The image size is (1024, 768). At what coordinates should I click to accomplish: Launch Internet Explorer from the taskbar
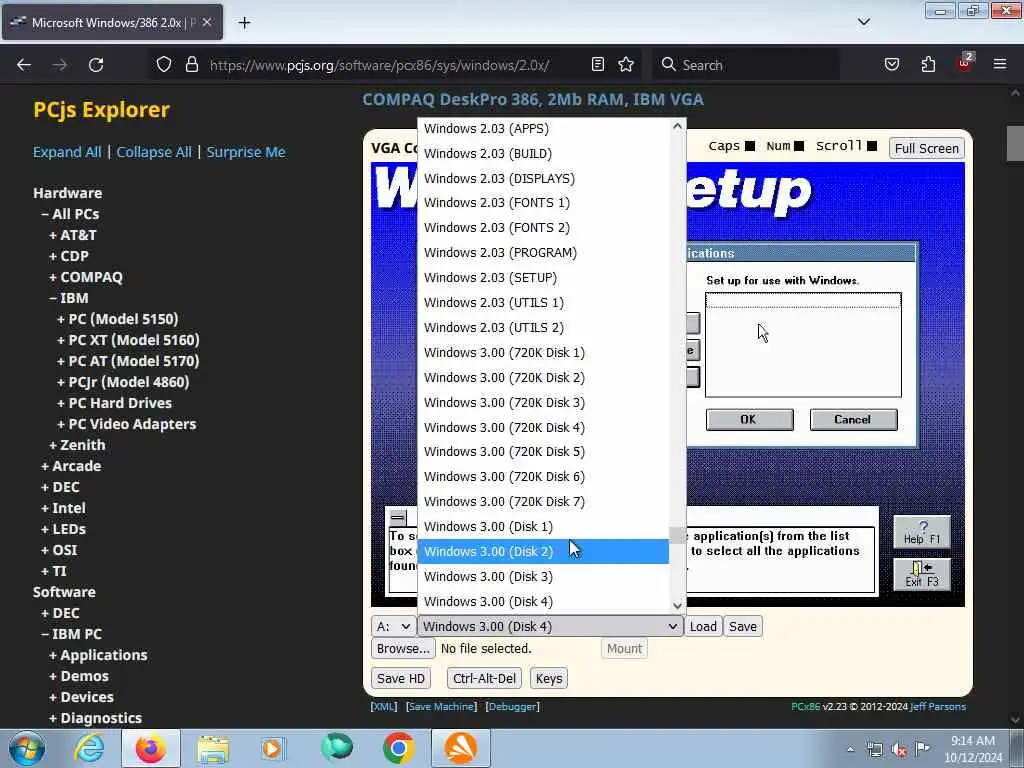(x=89, y=748)
